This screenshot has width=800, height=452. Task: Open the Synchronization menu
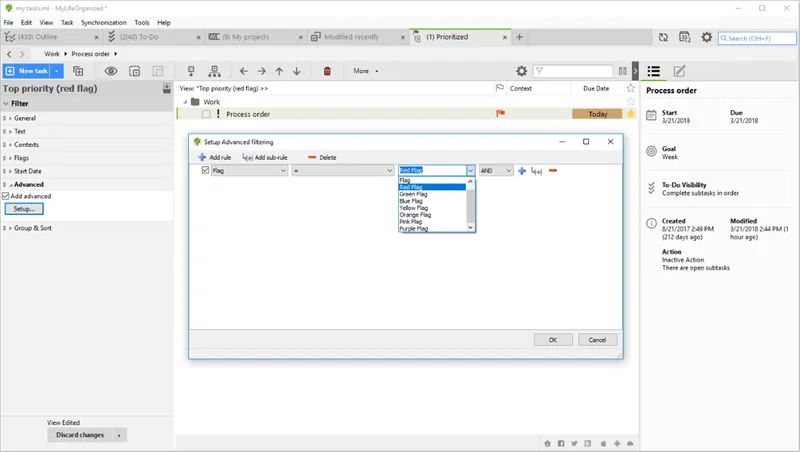tap(103, 22)
